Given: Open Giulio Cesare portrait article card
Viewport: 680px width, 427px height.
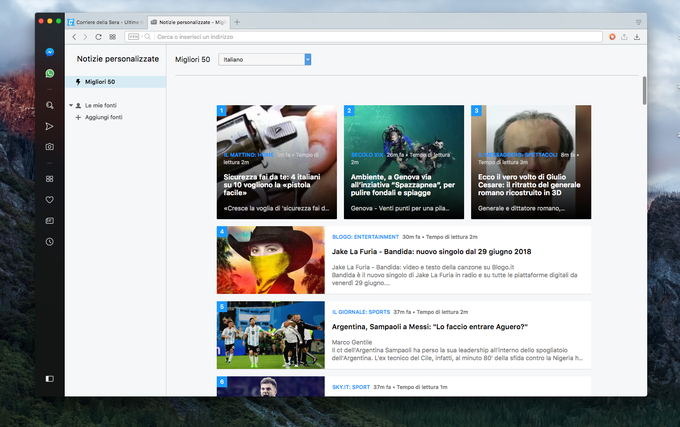Looking at the screenshot, I should click(x=531, y=162).
